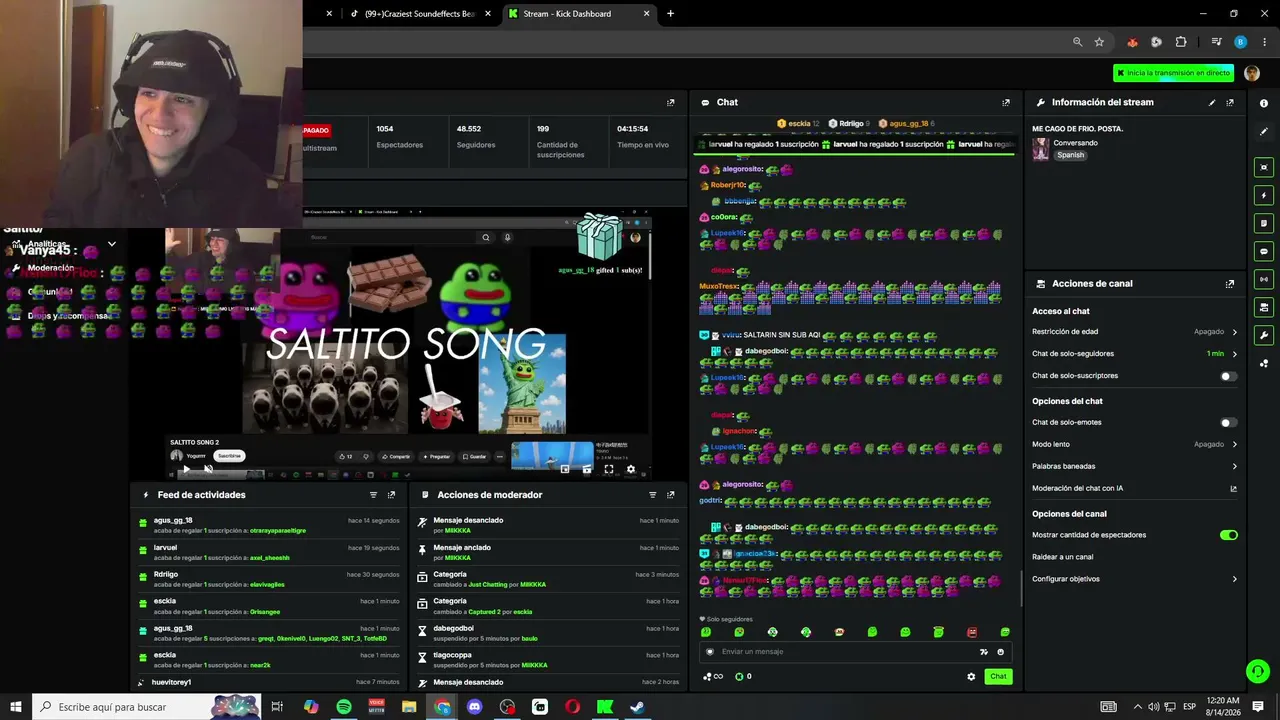Click tiagocoppa suspension moderator entry
1280x720 pixels.
click(x=549, y=660)
